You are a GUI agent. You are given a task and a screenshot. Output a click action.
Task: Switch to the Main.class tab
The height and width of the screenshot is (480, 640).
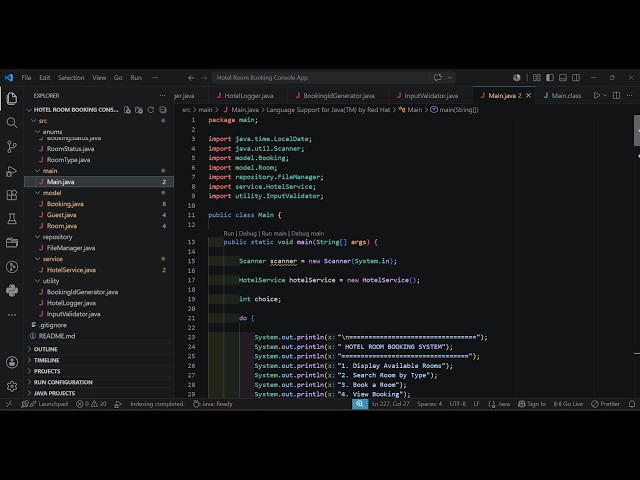(x=562, y=96)
